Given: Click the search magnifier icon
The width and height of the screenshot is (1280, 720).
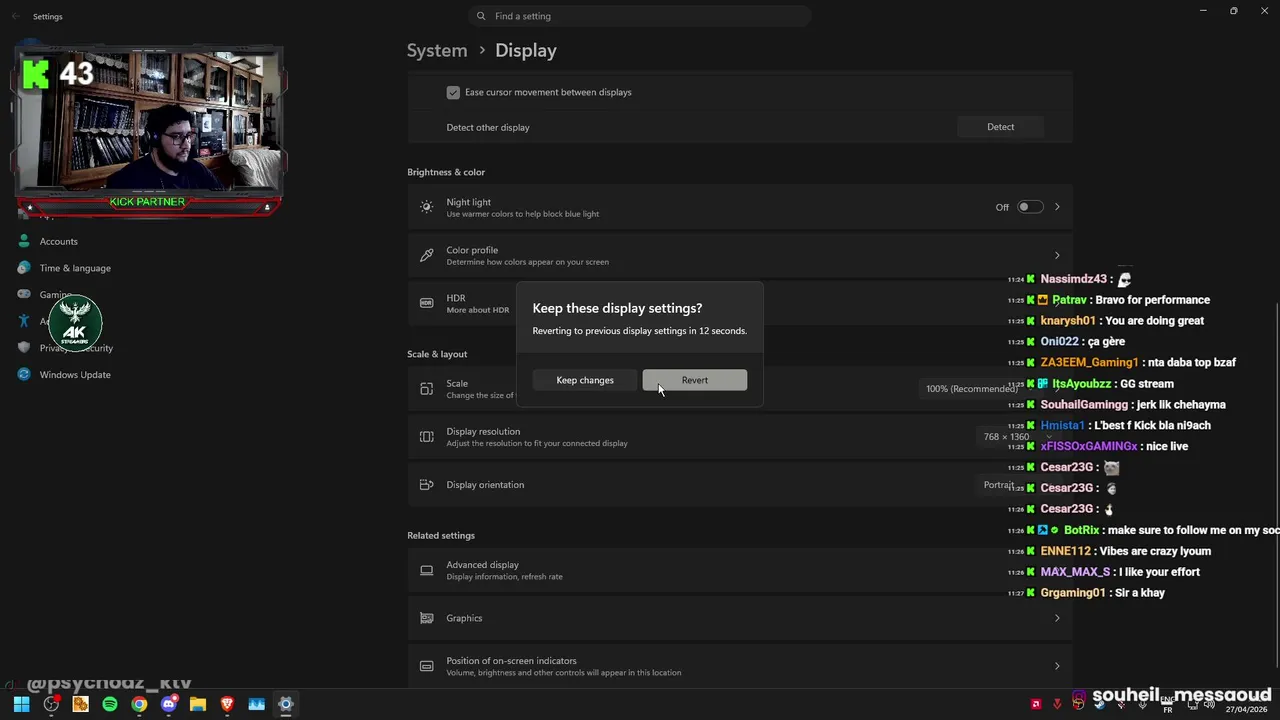Looking at the screenshot, I should 481,16.
